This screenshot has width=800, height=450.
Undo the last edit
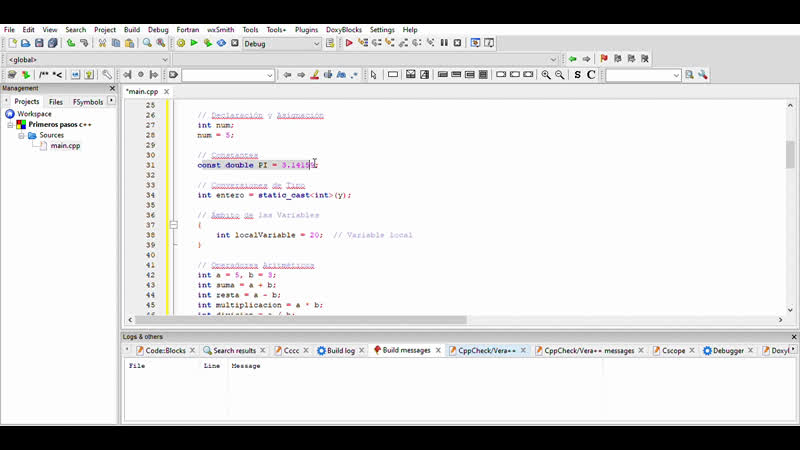click(x=71, y=43)
